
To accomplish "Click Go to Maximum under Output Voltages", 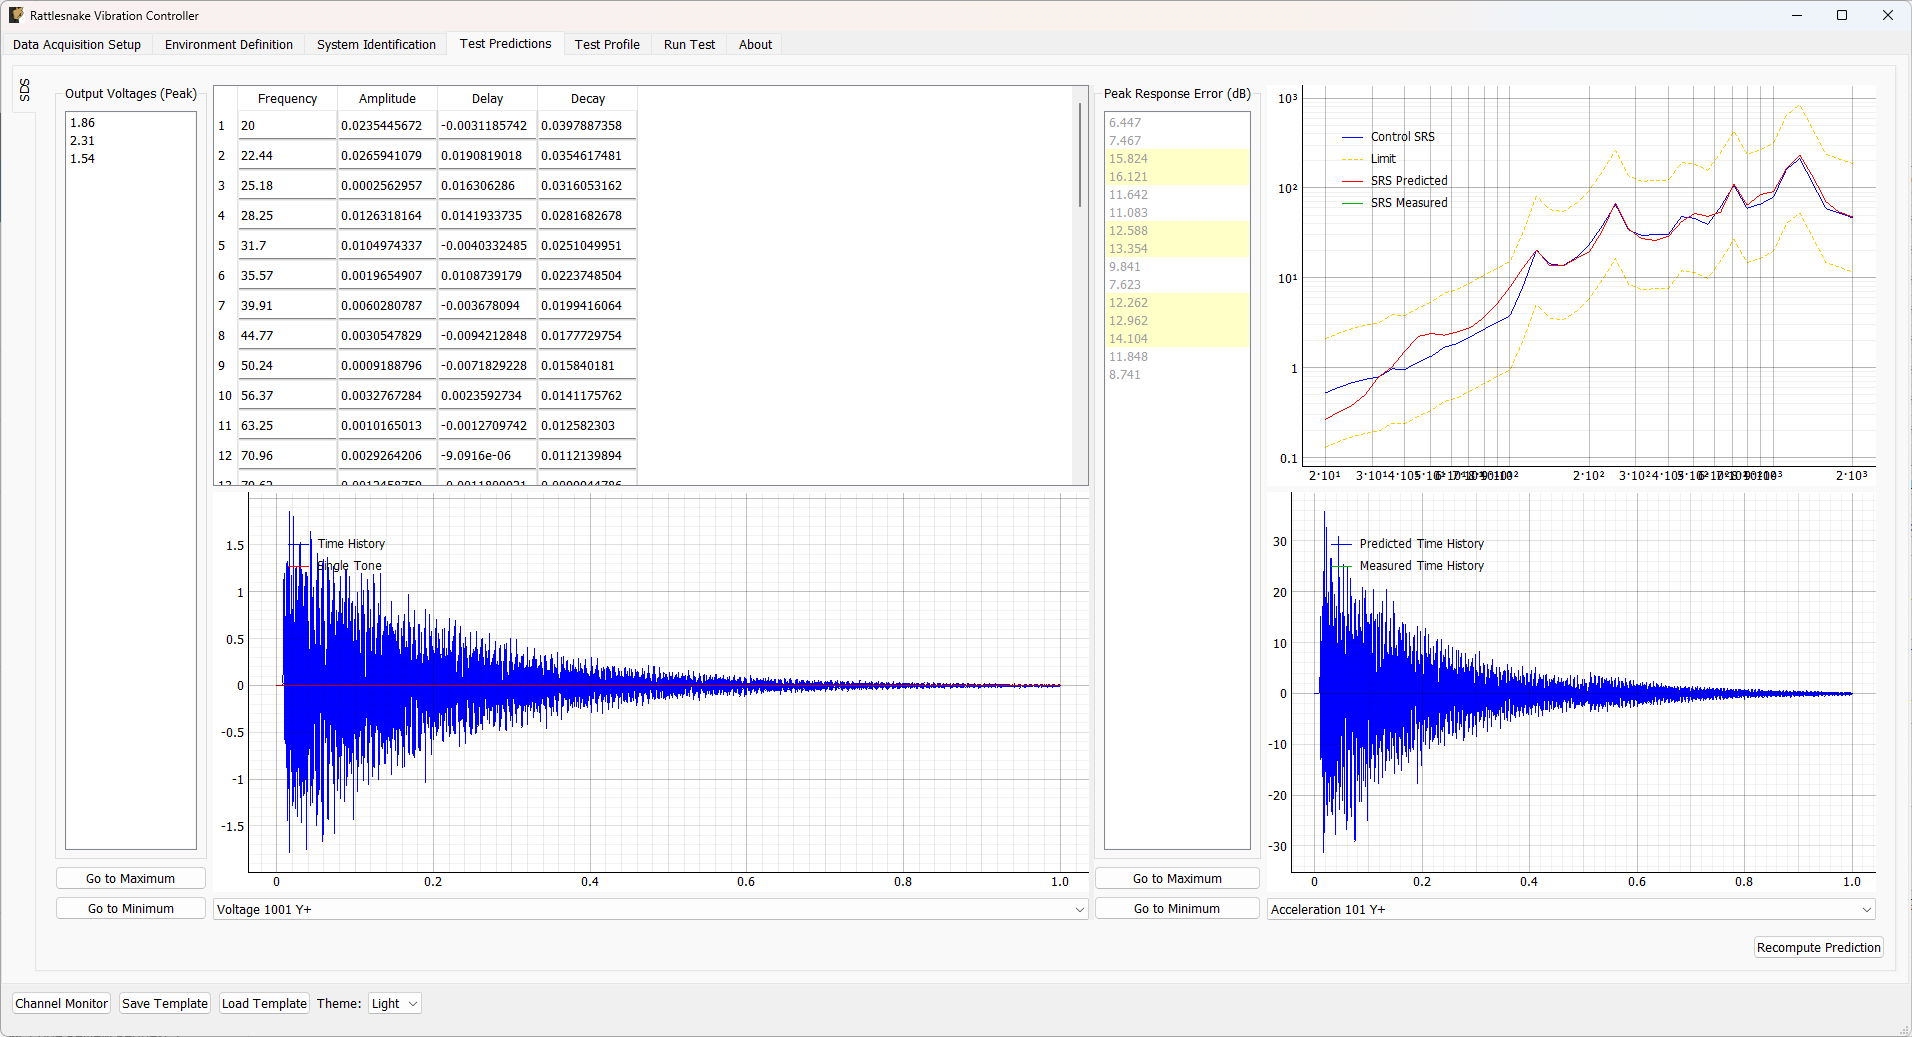I will [131, 878].
